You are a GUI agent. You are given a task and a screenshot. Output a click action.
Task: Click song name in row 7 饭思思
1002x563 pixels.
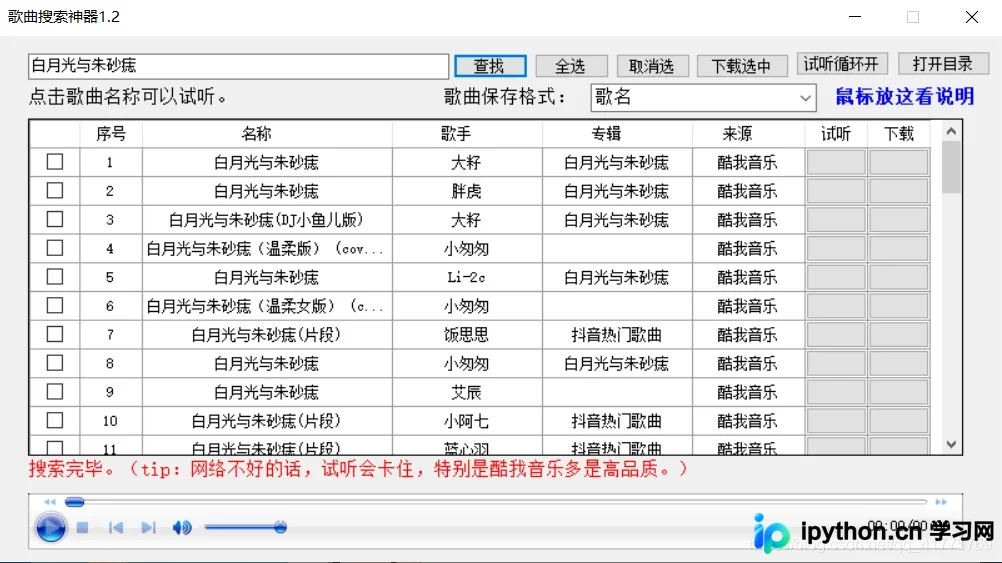(266, 335)
